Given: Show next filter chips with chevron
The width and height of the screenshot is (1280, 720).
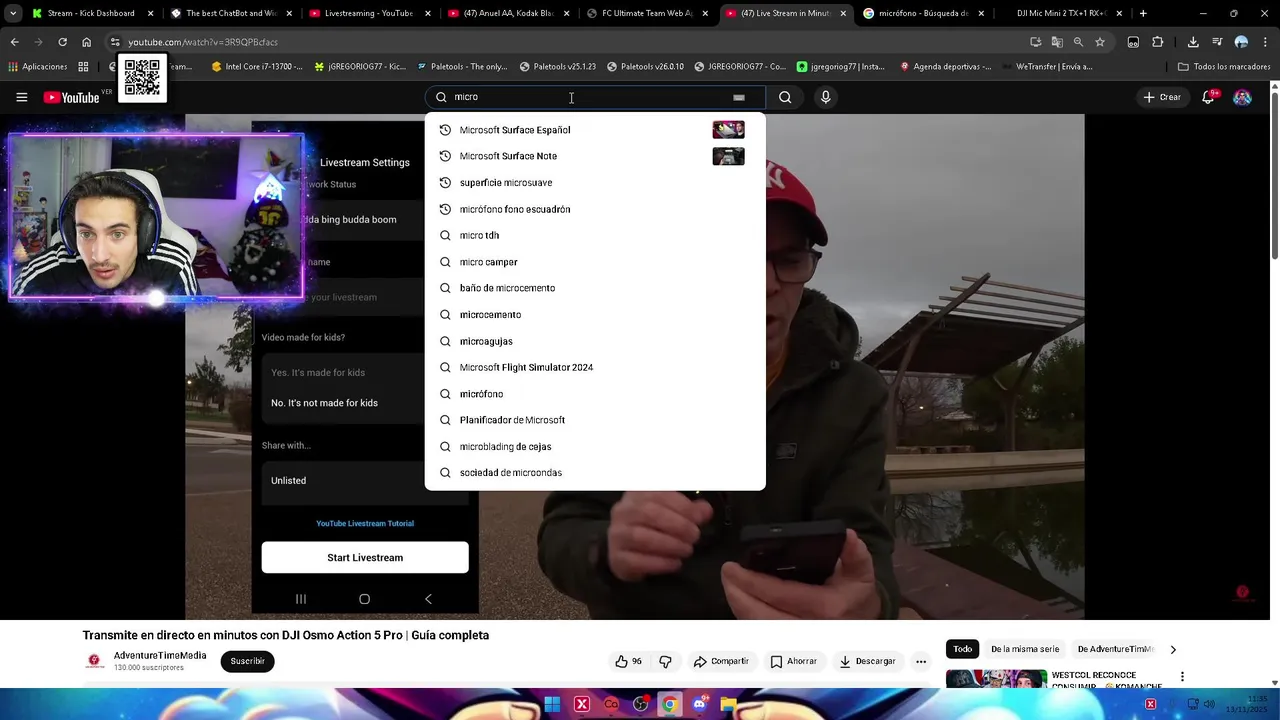Looking at the screenshot, I should point(1173,649).
